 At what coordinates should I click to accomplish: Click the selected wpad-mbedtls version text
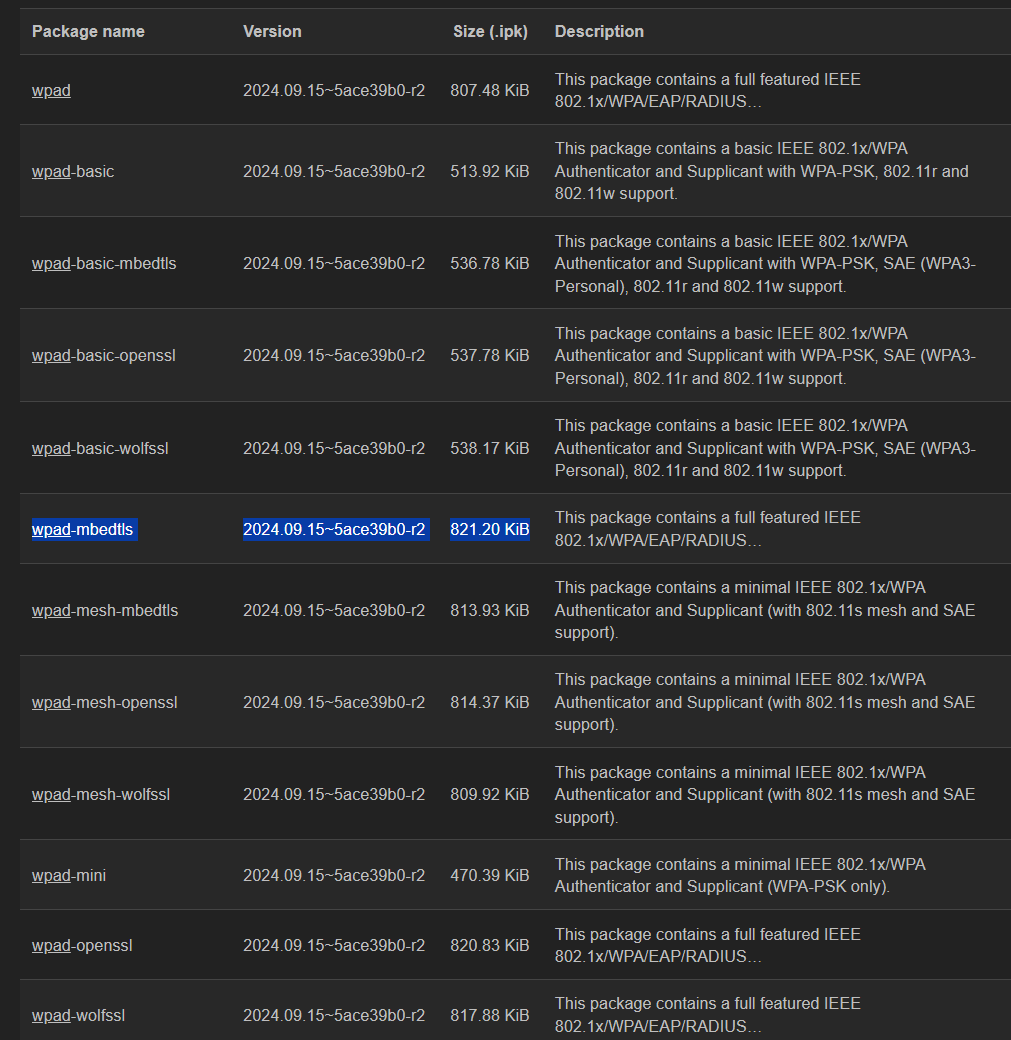[x=334, y=529]
